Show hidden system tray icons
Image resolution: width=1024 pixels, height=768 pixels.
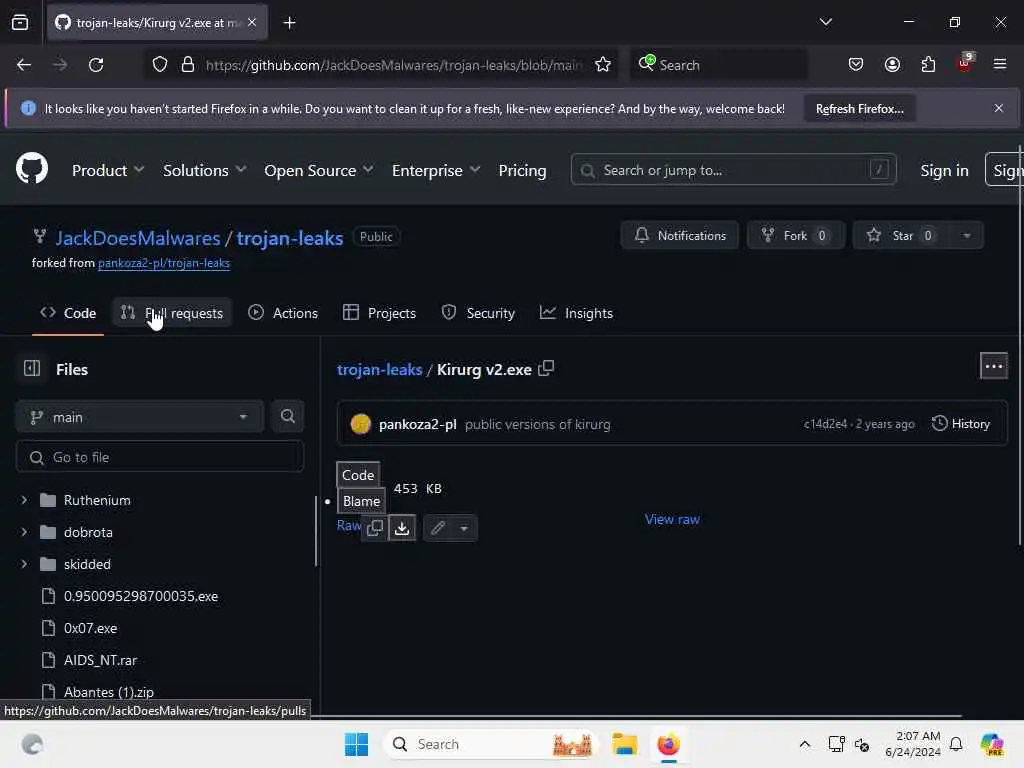805,744
